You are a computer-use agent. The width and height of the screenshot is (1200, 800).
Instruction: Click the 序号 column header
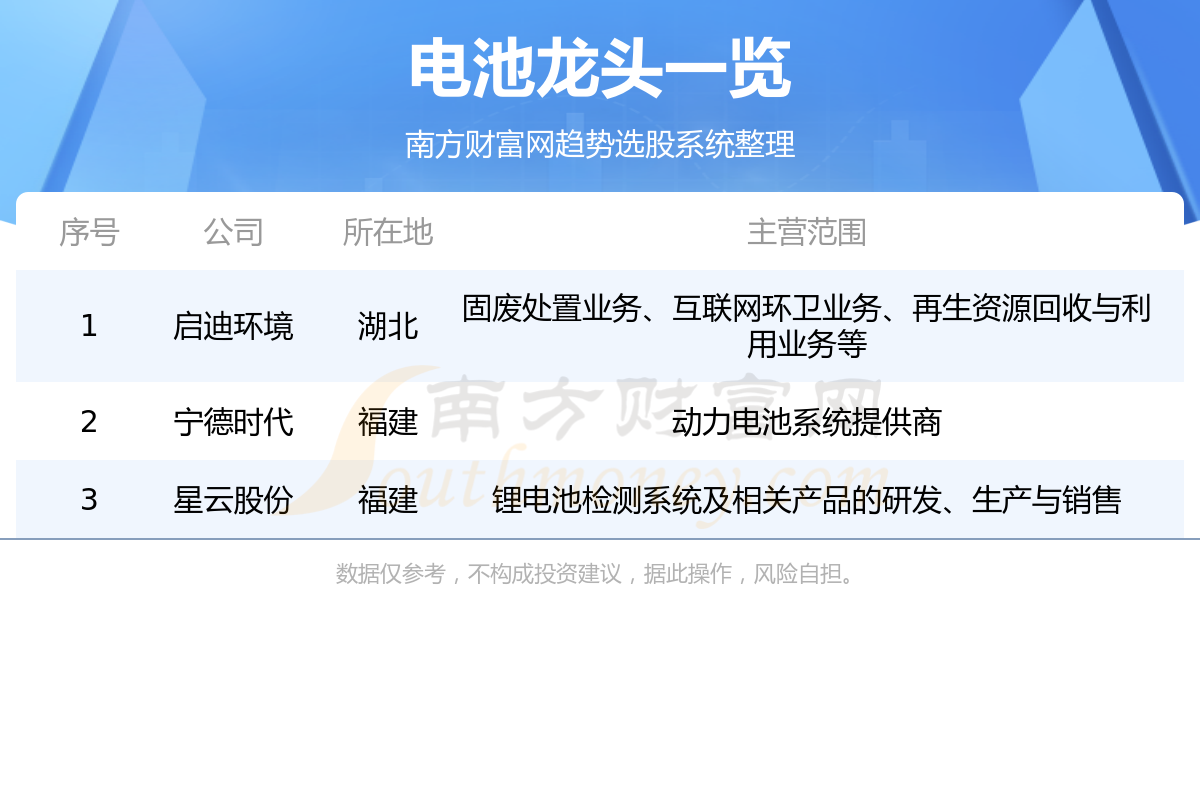coord(89,232)
